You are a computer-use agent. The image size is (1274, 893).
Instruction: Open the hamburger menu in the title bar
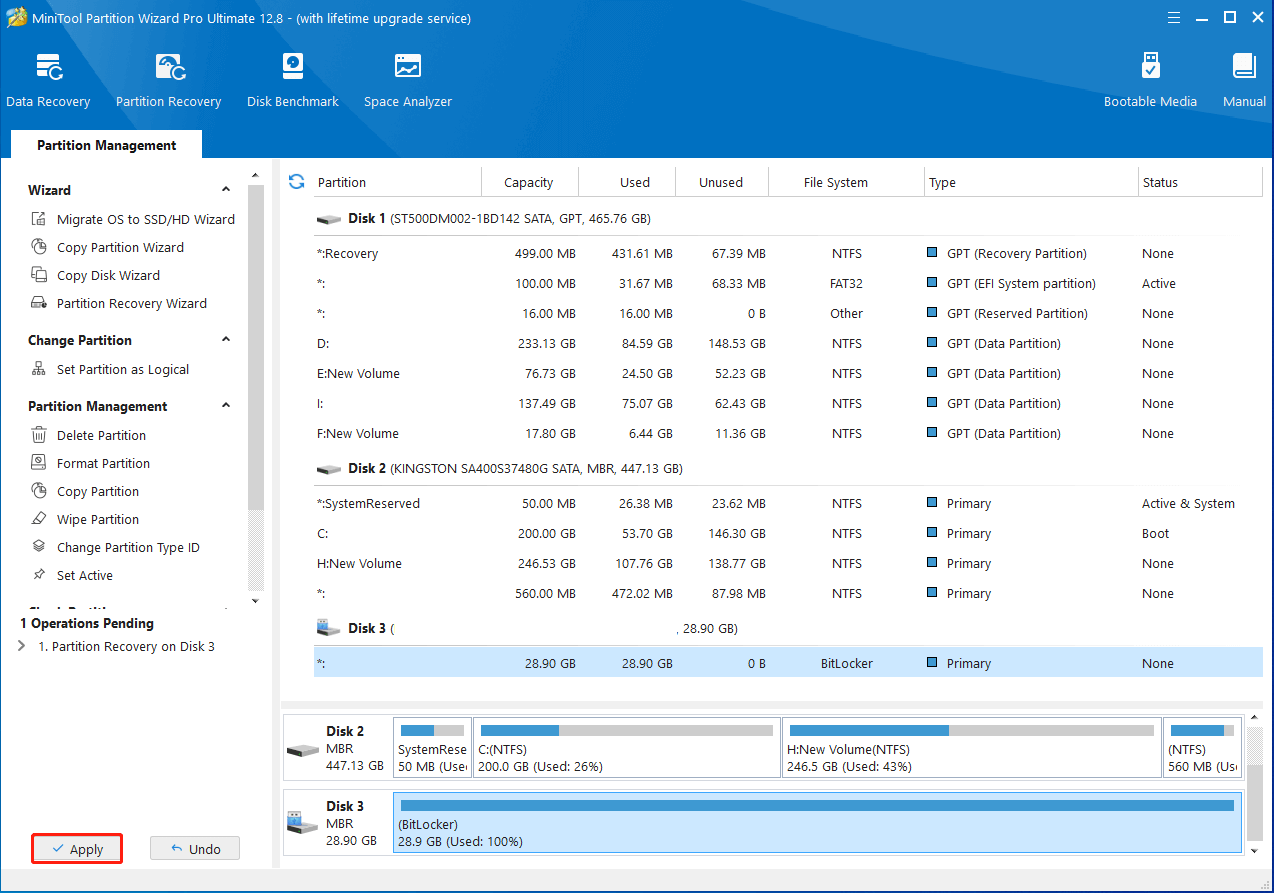pos(1174,17)
